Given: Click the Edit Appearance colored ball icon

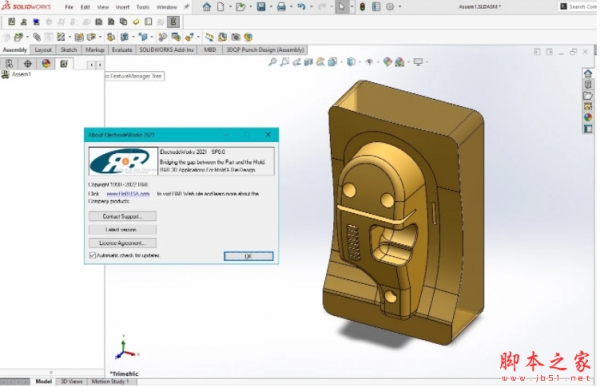Looking at the screenshot, I should [x=387, y=62].
